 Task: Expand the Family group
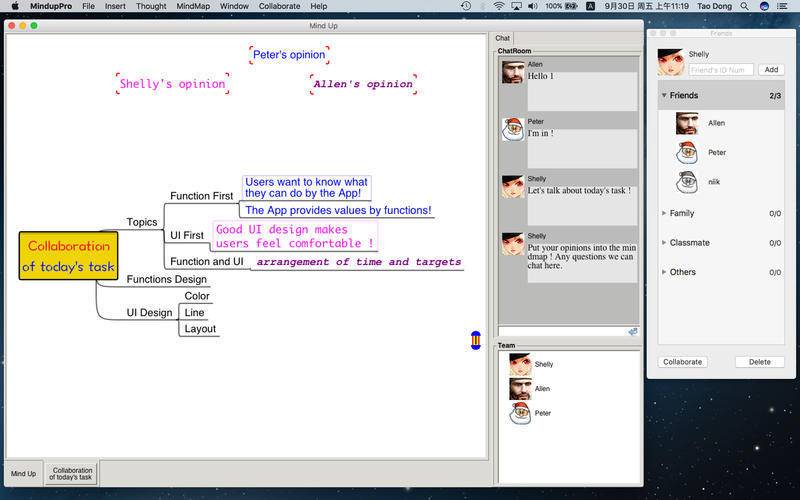664,213
